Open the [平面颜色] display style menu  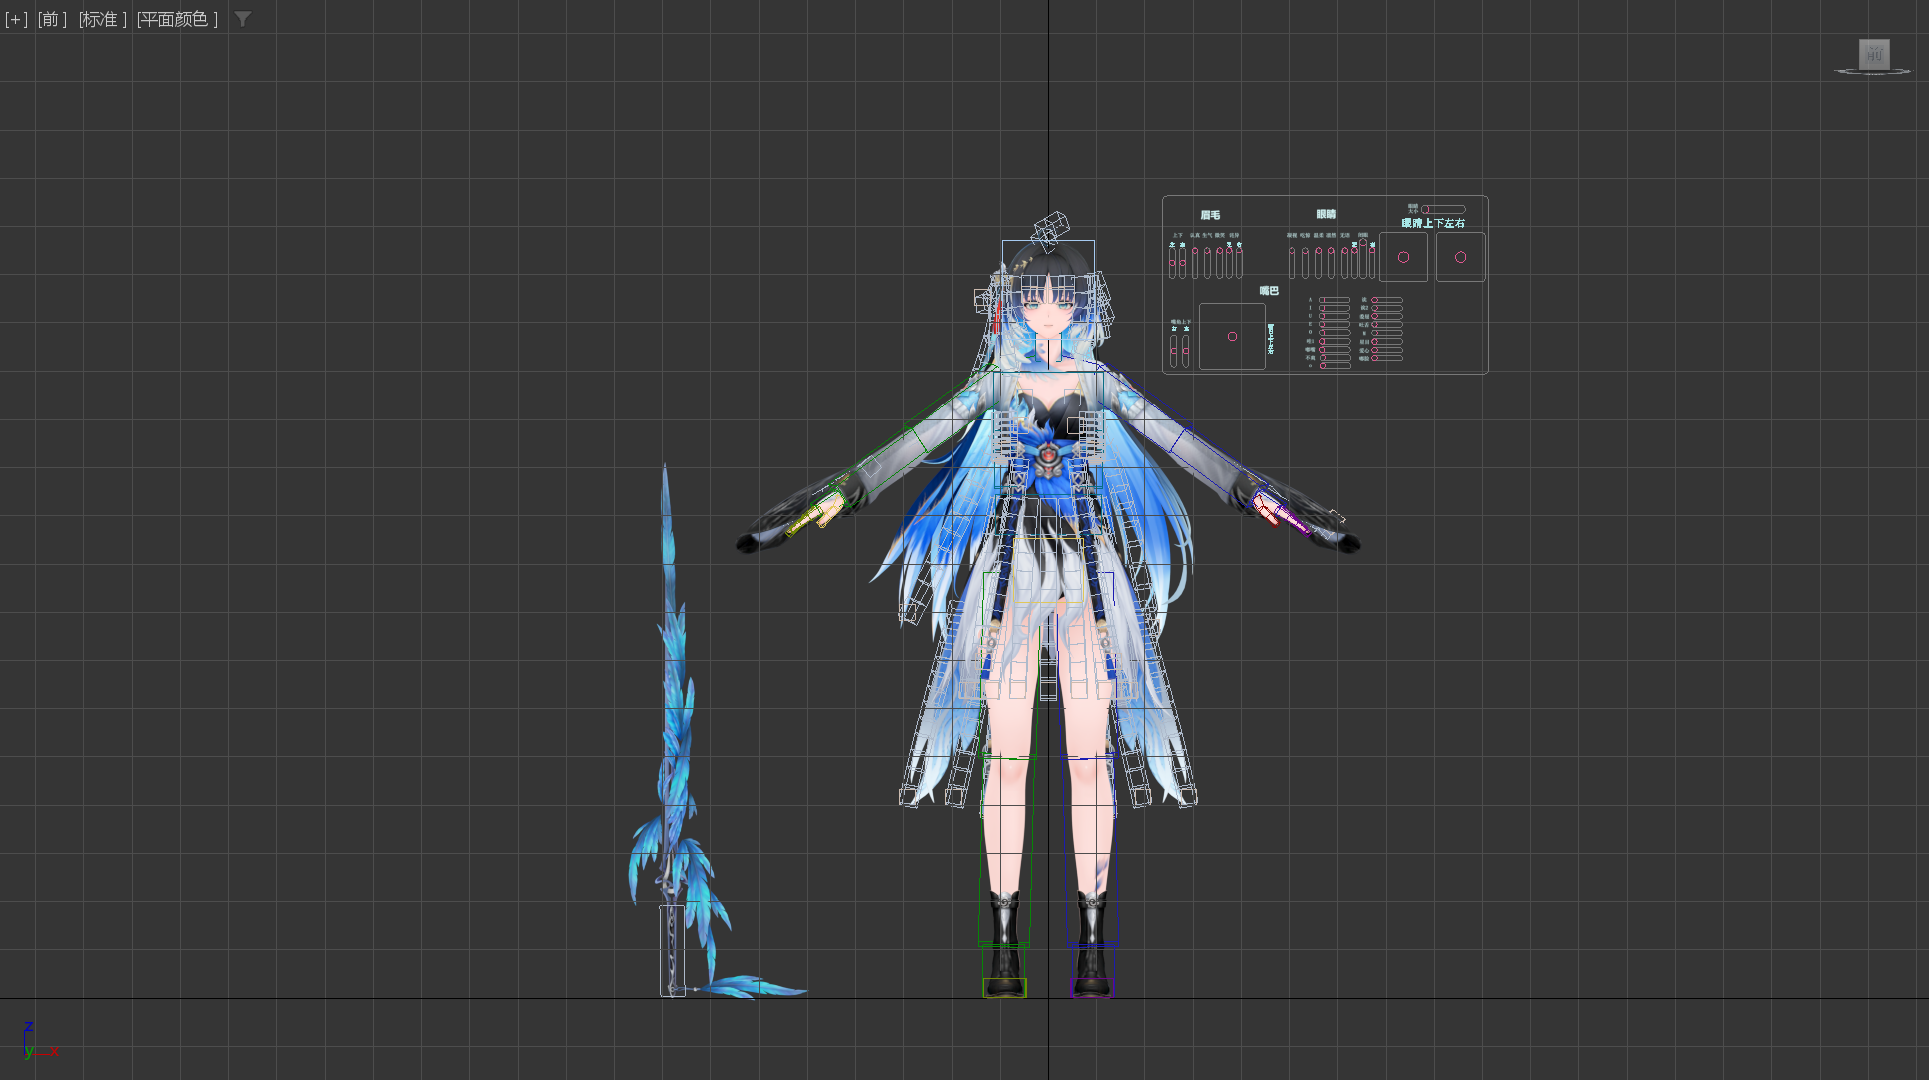click(177, 19)
